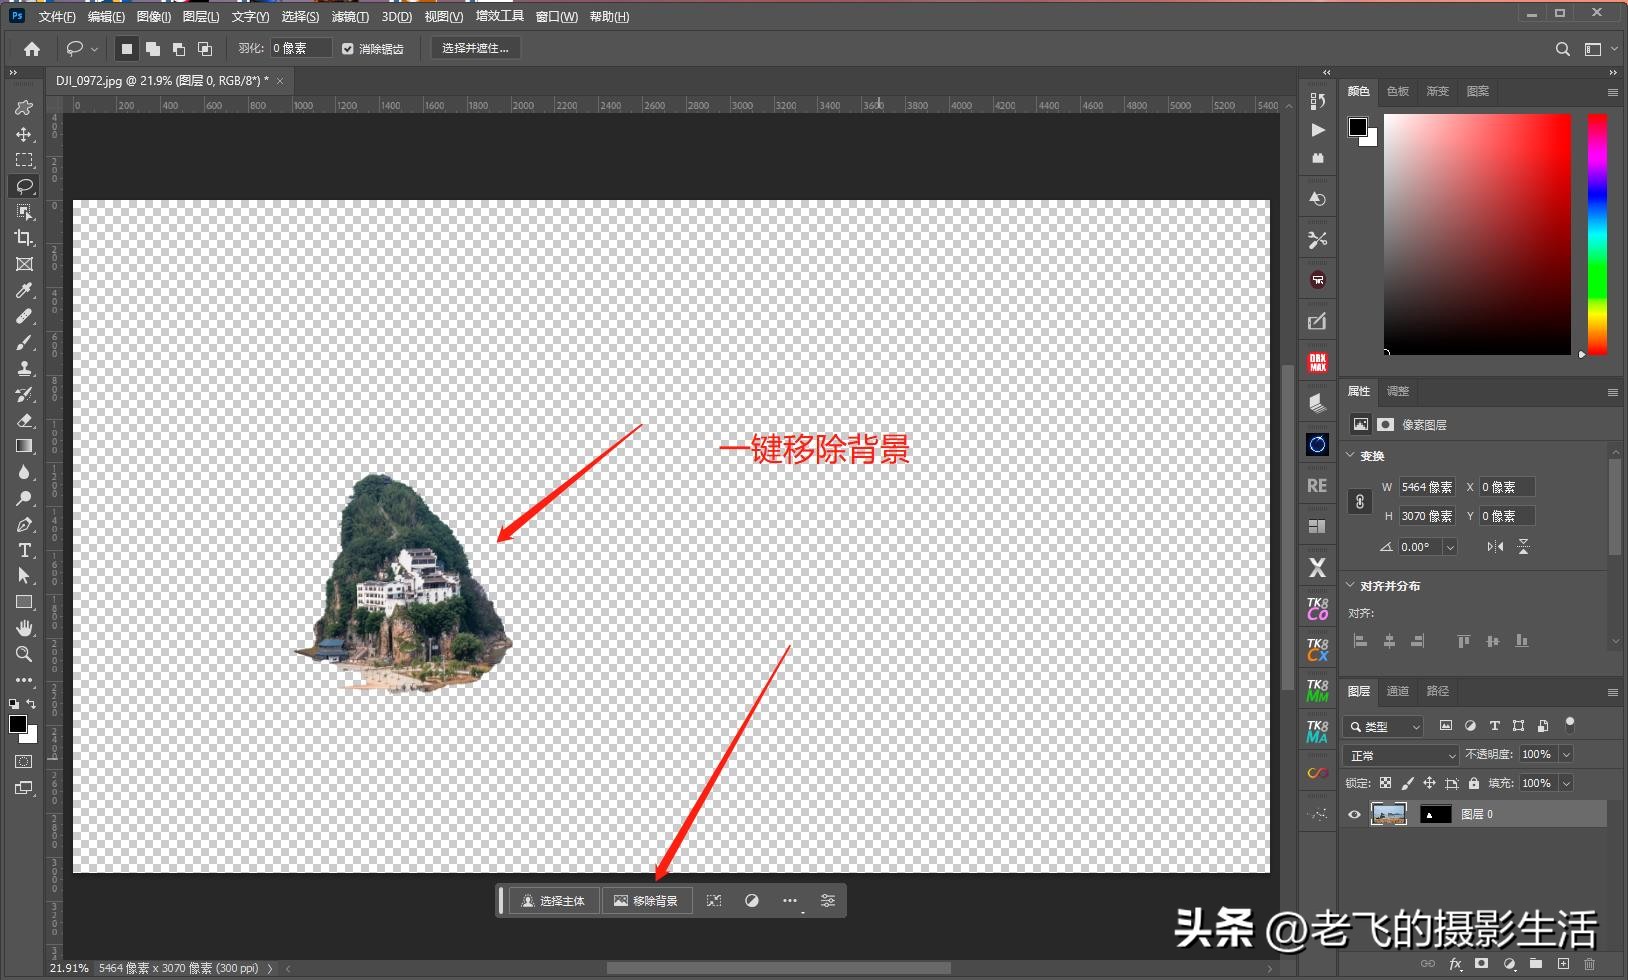Click the horizontal scrollbar below the canvas
This screenshot has height=980, width=1628.
[780, 968]
